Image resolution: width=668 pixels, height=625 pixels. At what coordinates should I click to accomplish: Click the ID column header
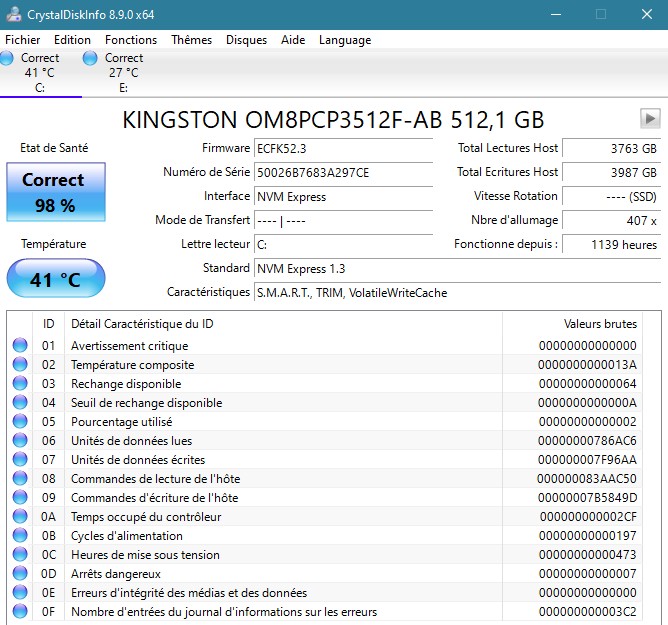(x=49, y=324)
